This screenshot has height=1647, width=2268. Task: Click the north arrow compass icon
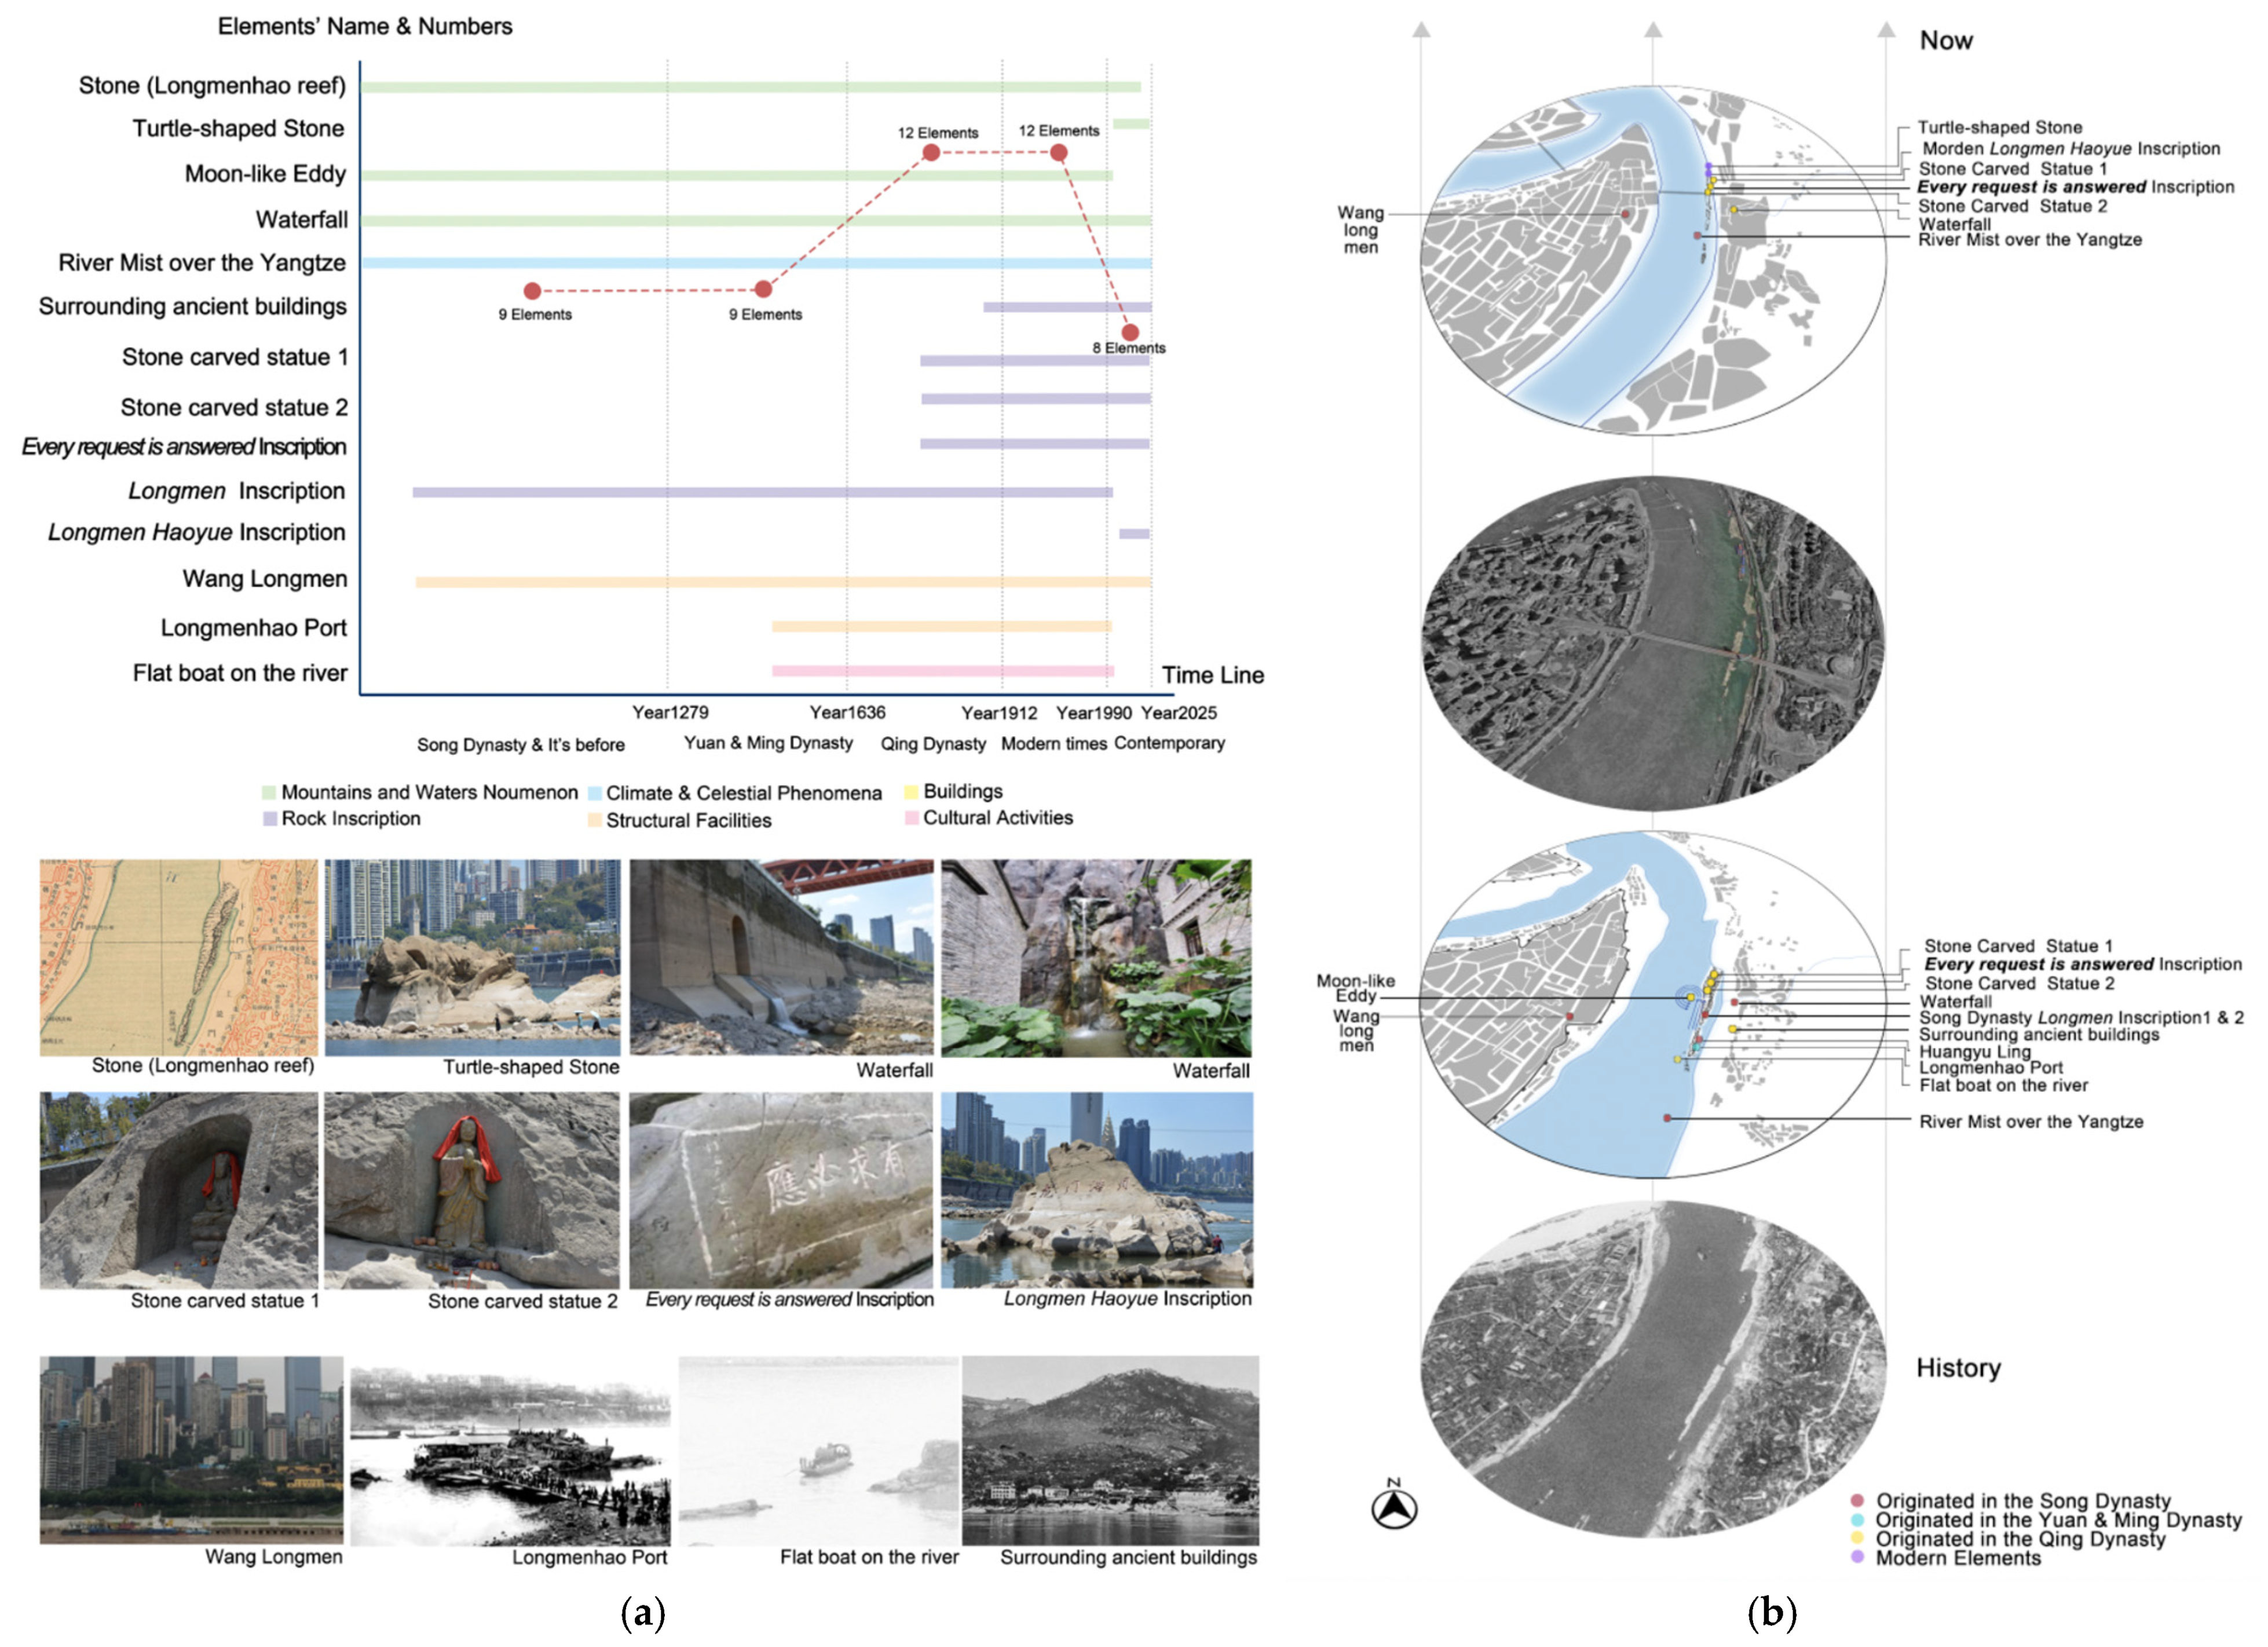tap(1394, 1509)
